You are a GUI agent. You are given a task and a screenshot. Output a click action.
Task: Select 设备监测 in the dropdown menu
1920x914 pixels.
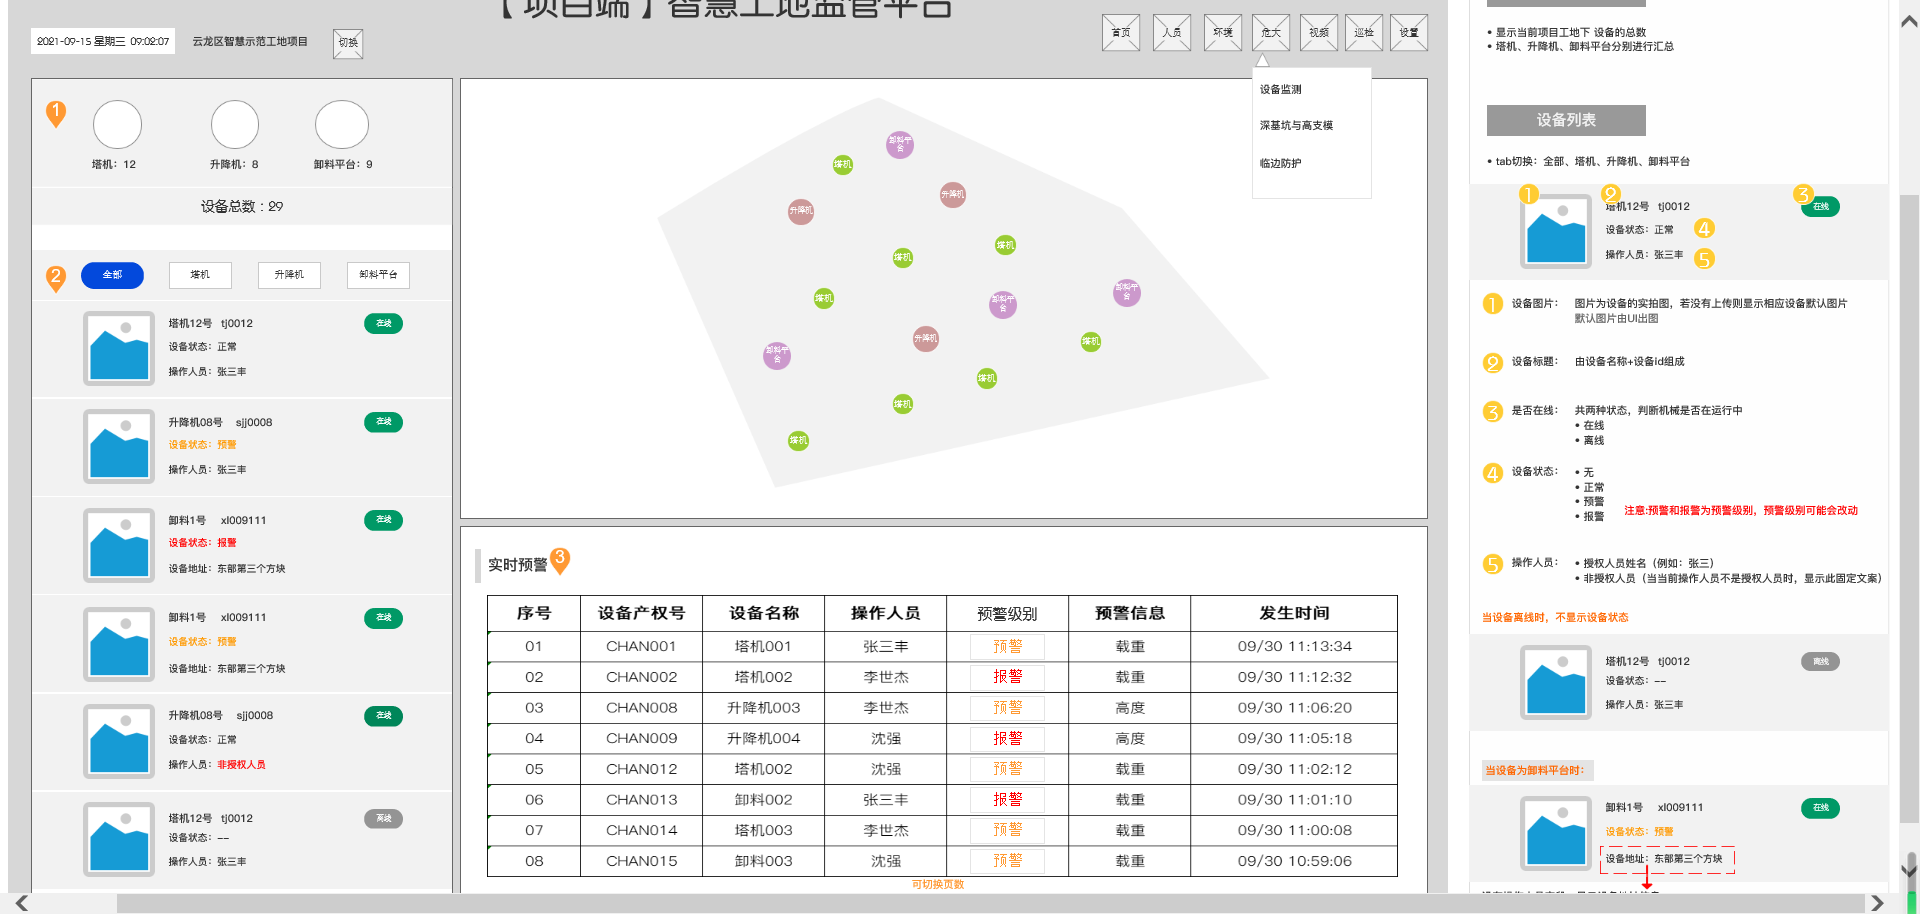tap(1280, 90)
